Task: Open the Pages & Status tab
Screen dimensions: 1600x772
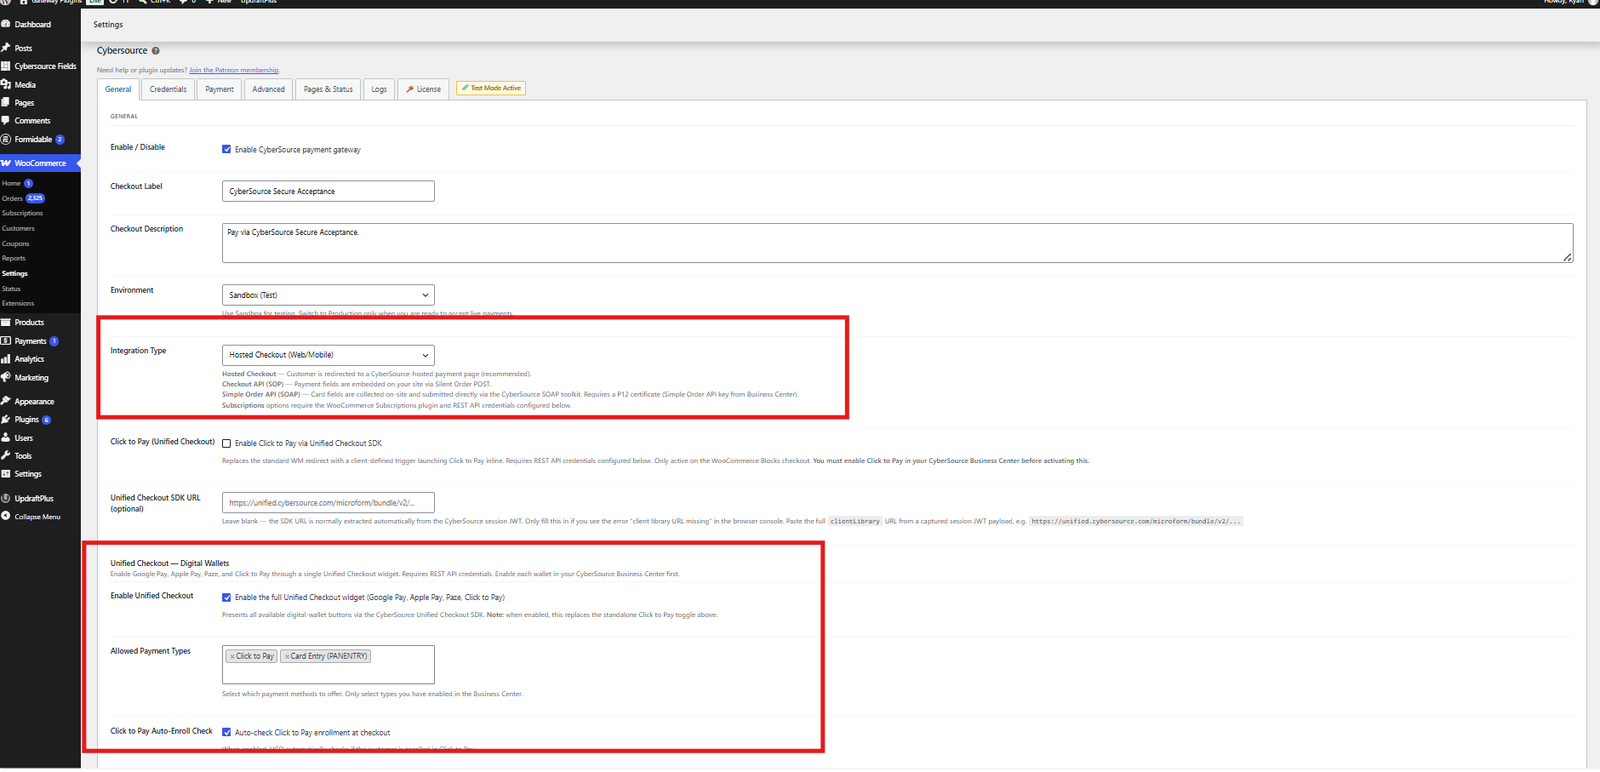Action: click(328, 89)
